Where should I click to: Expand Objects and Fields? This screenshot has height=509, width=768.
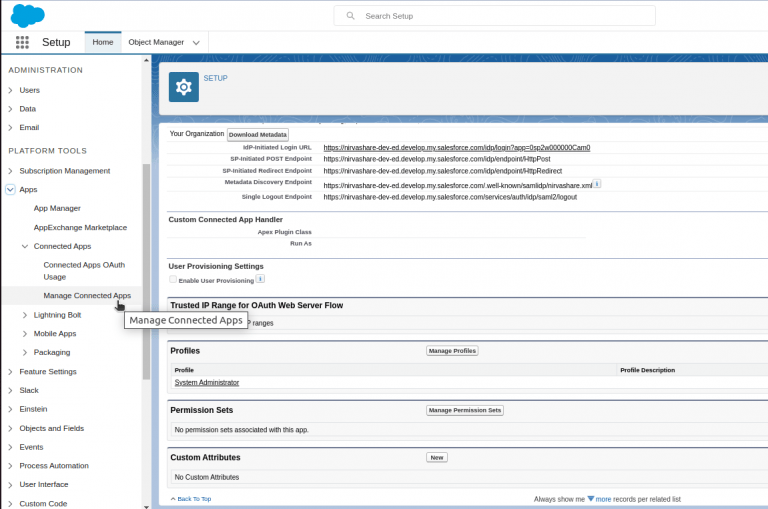(10, 428)
